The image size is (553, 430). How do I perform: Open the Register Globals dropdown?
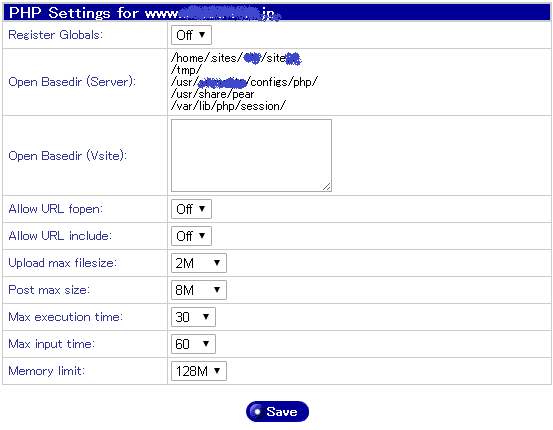pyautogui.click(x=191, y=35)
